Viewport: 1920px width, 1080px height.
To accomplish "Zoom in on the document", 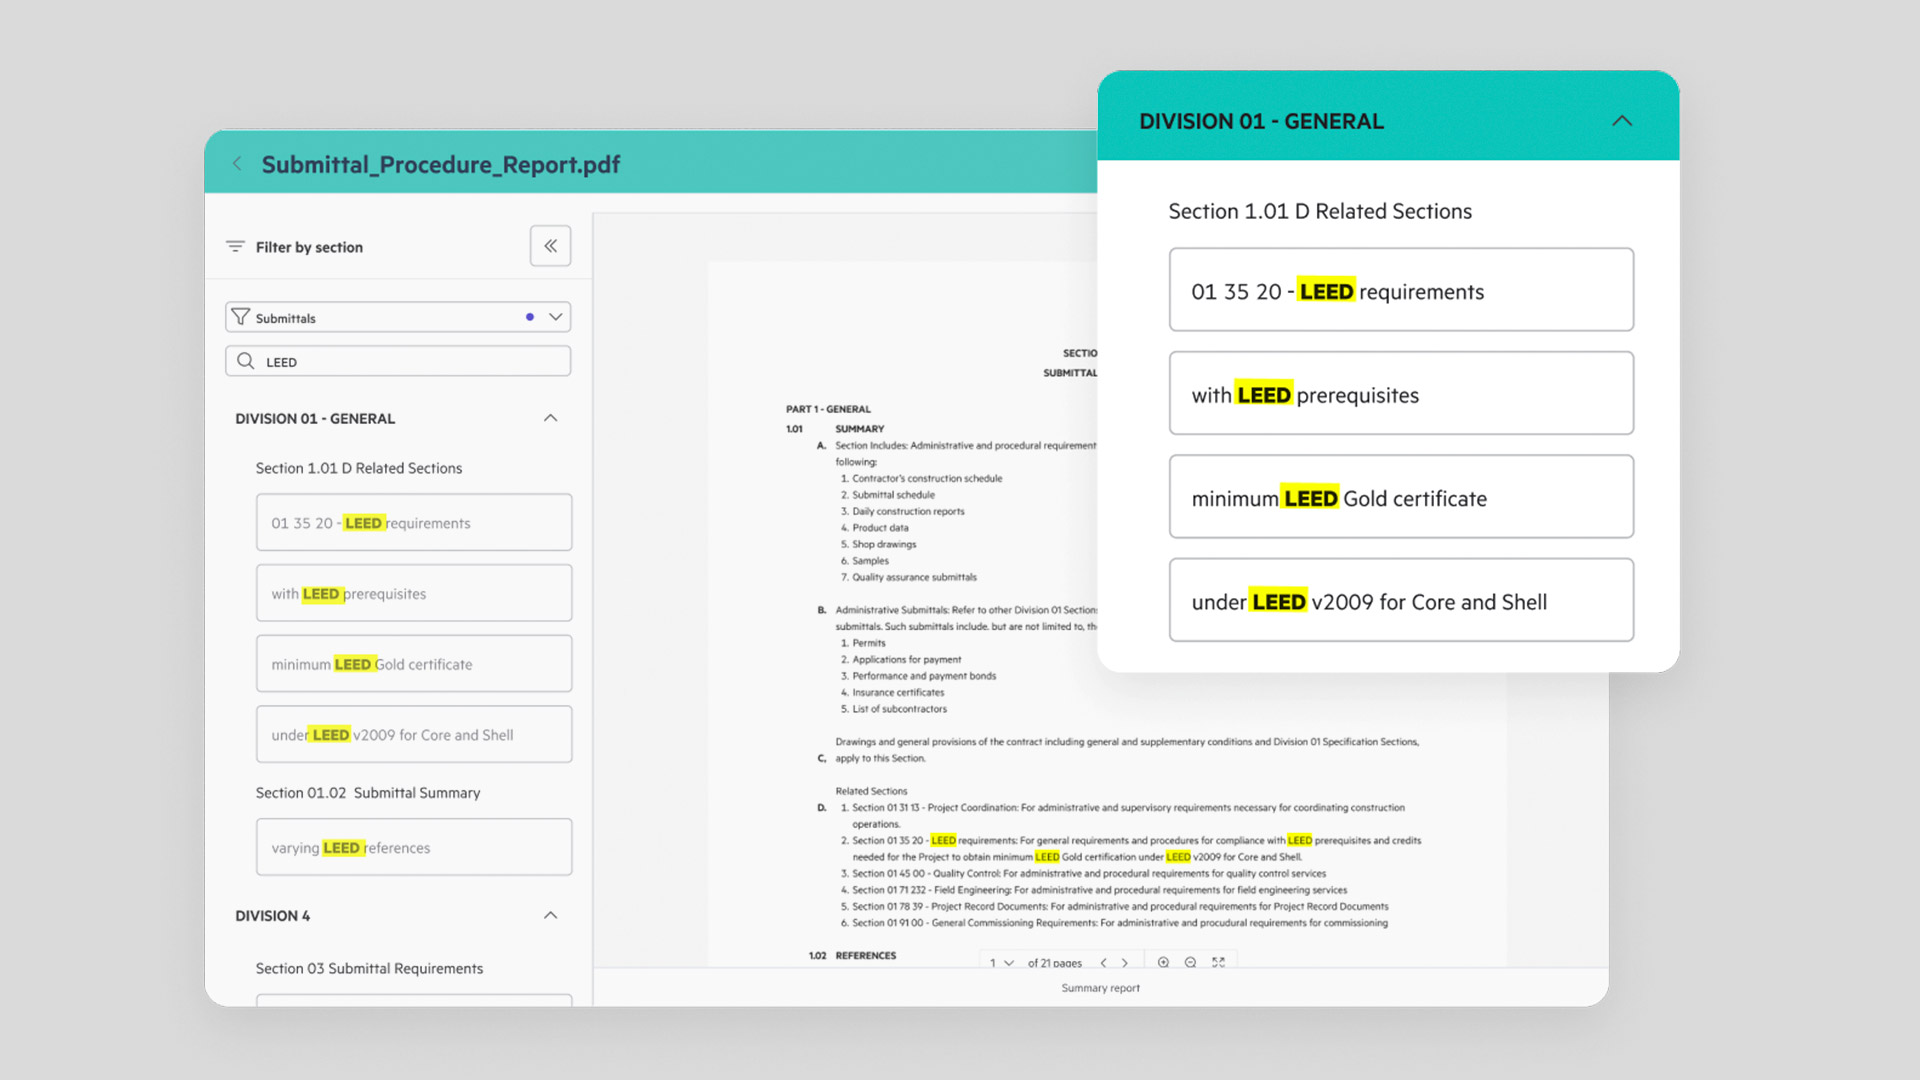I will (1163, 963).
